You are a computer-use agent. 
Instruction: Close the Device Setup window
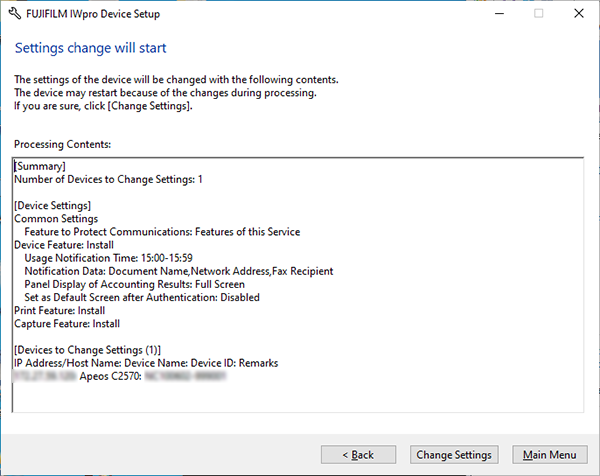[579, 13]
